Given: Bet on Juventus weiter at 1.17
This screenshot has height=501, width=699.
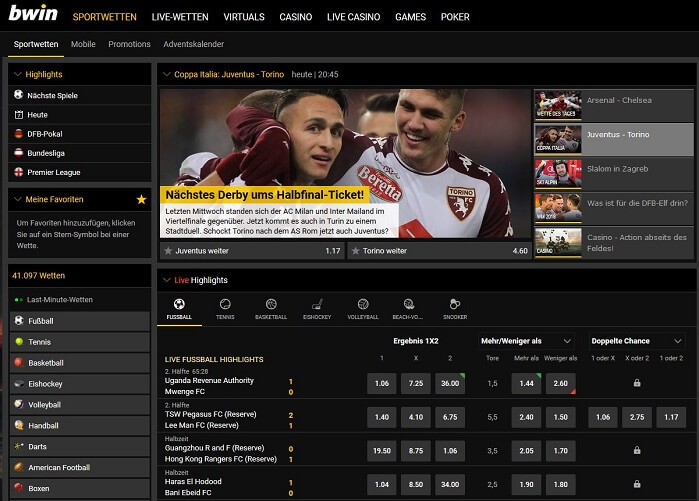Looking at the screenshot, I should click(x=252, y=250).
